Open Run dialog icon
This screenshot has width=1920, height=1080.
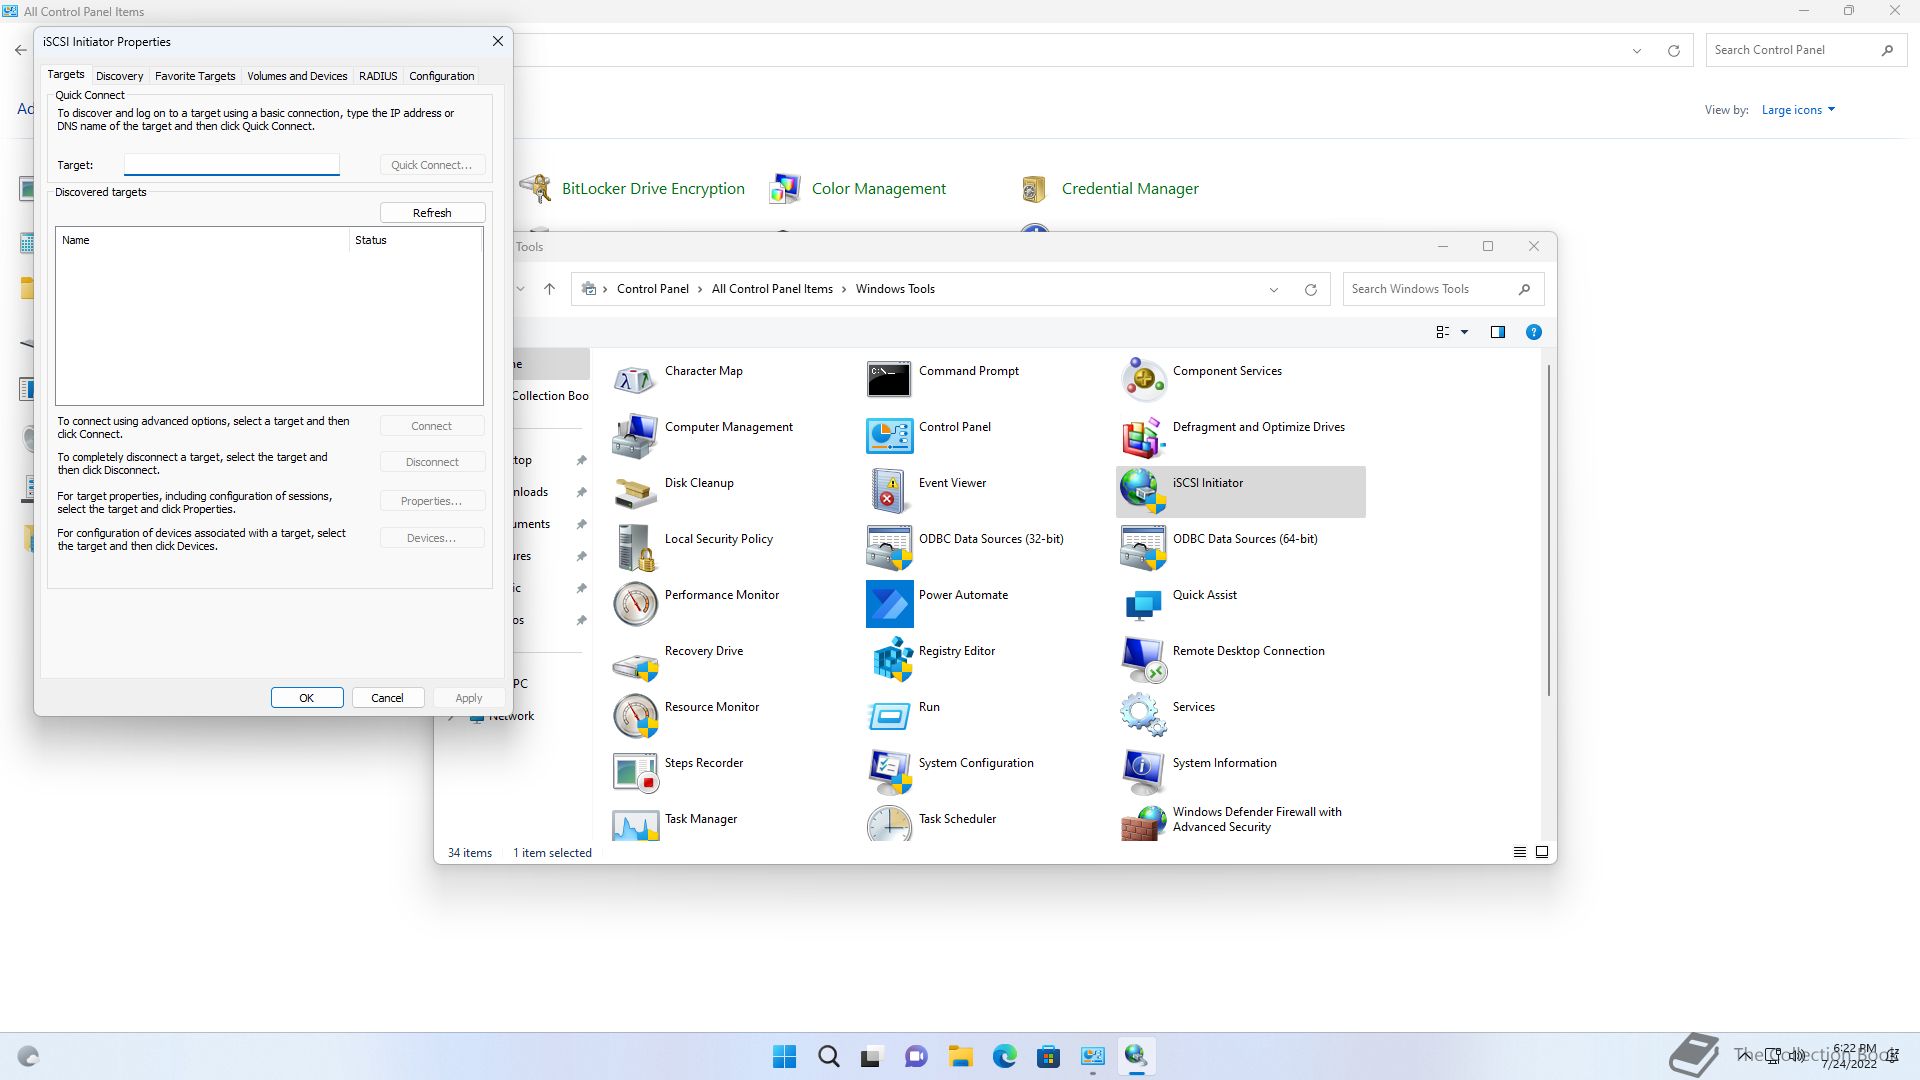889,715
